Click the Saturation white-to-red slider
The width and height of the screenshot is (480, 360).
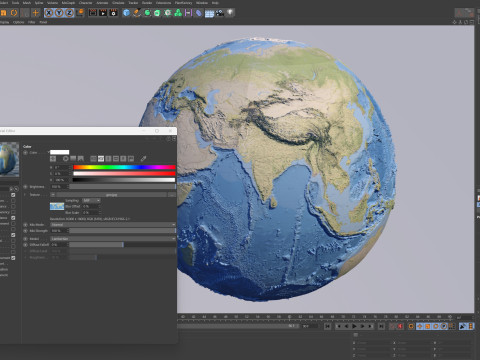pos(124,173)
